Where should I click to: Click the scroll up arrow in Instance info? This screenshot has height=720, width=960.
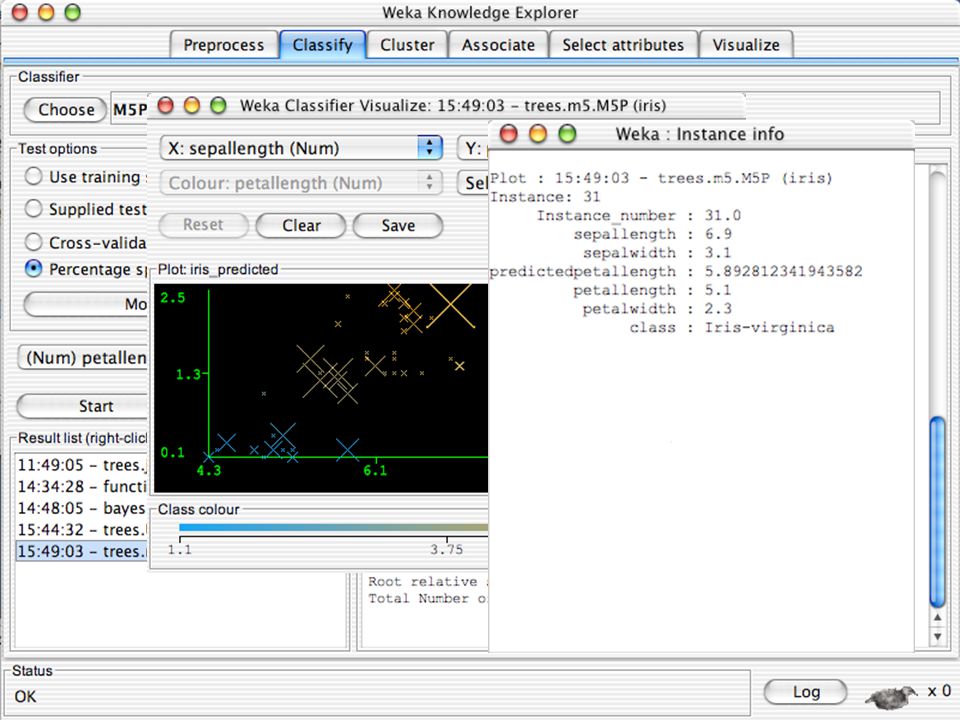tap(937, 618)
